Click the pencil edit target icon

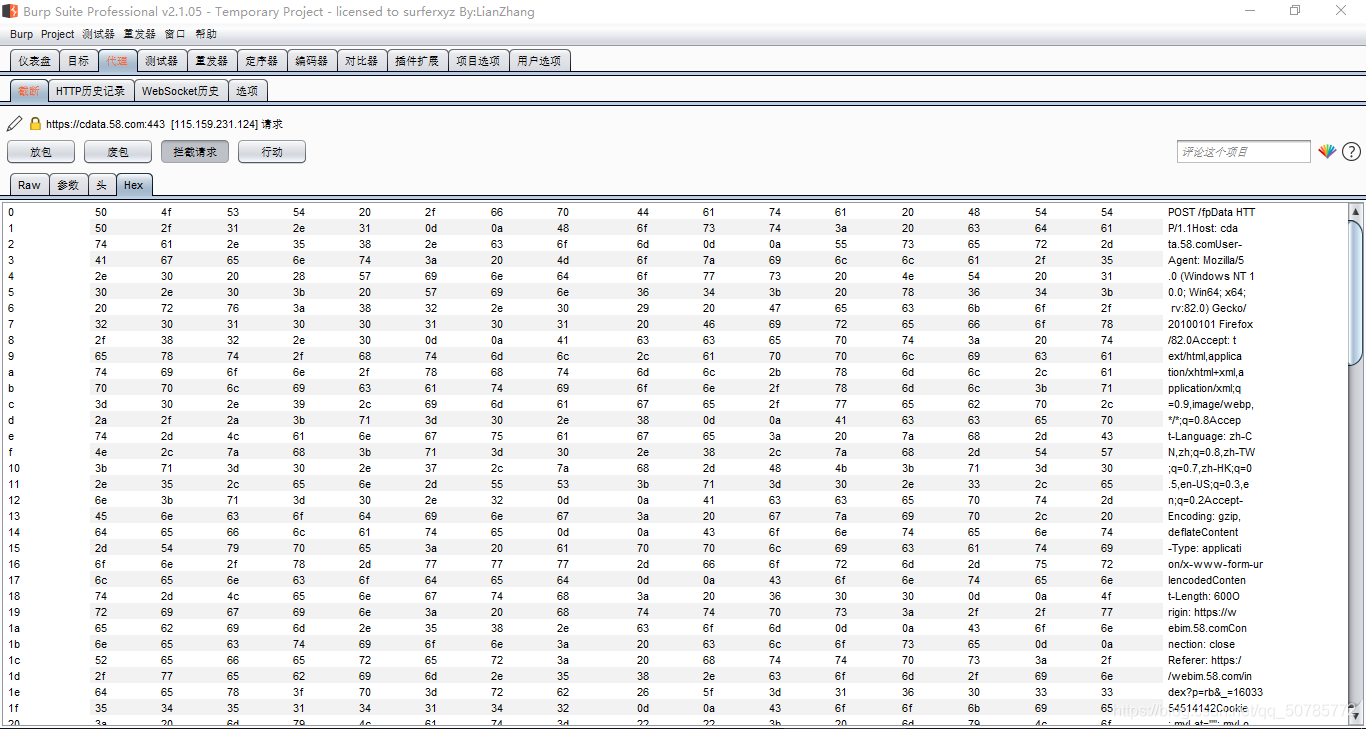(x=14, y=124)
